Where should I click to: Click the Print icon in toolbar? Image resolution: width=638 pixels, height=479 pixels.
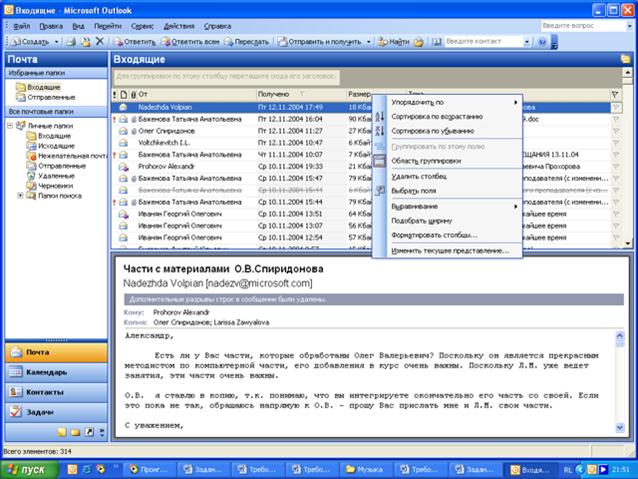pyautogui.click(x=71, y=42)
